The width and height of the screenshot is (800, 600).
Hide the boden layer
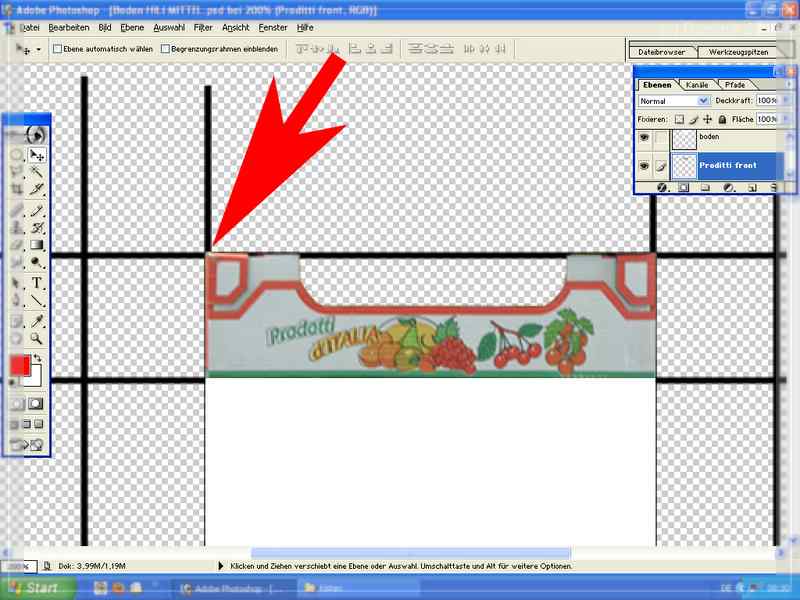click(x=644, y=138)
